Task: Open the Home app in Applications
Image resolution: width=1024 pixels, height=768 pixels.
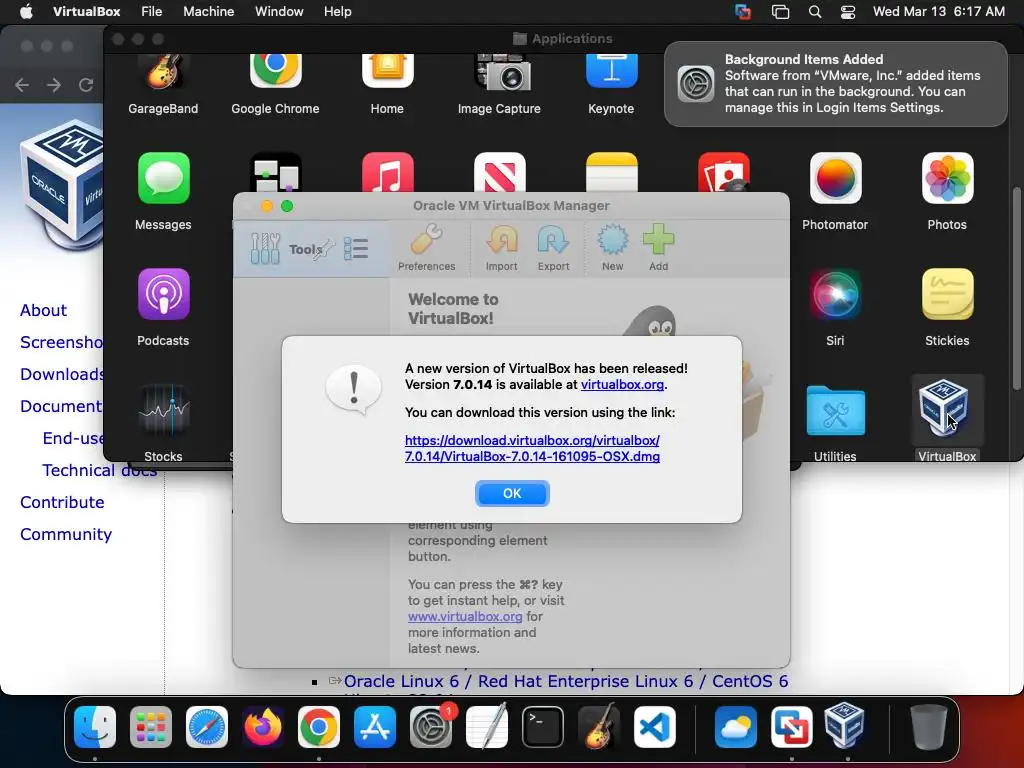Action: 387,84
